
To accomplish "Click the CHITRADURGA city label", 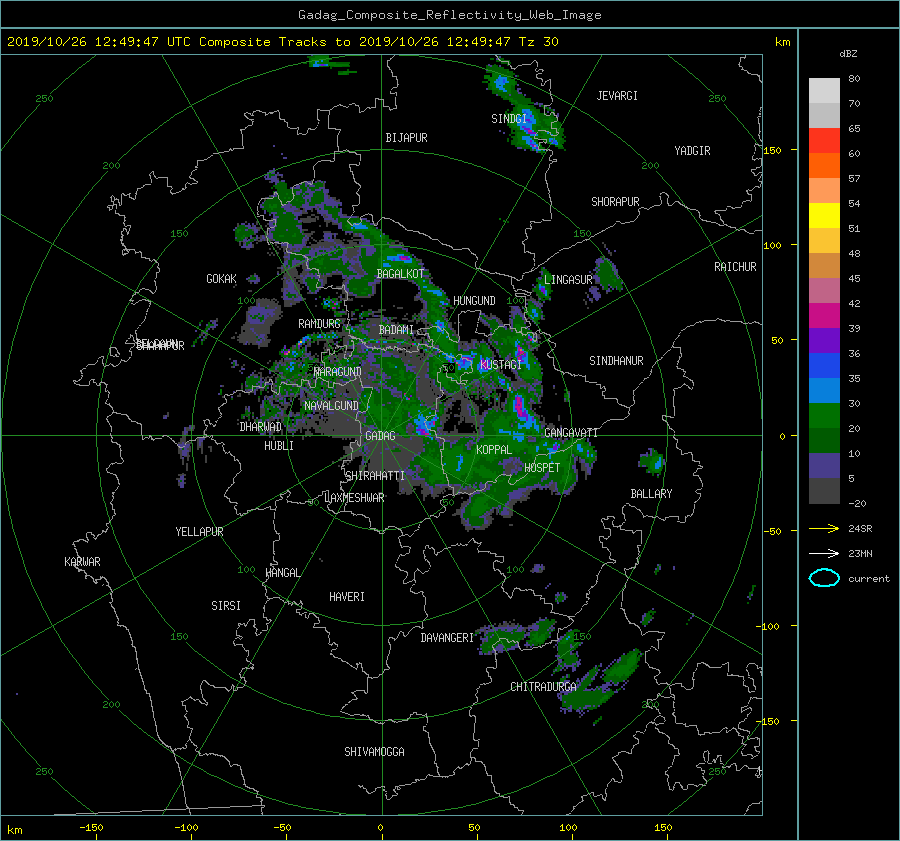I will pos(544,687).
